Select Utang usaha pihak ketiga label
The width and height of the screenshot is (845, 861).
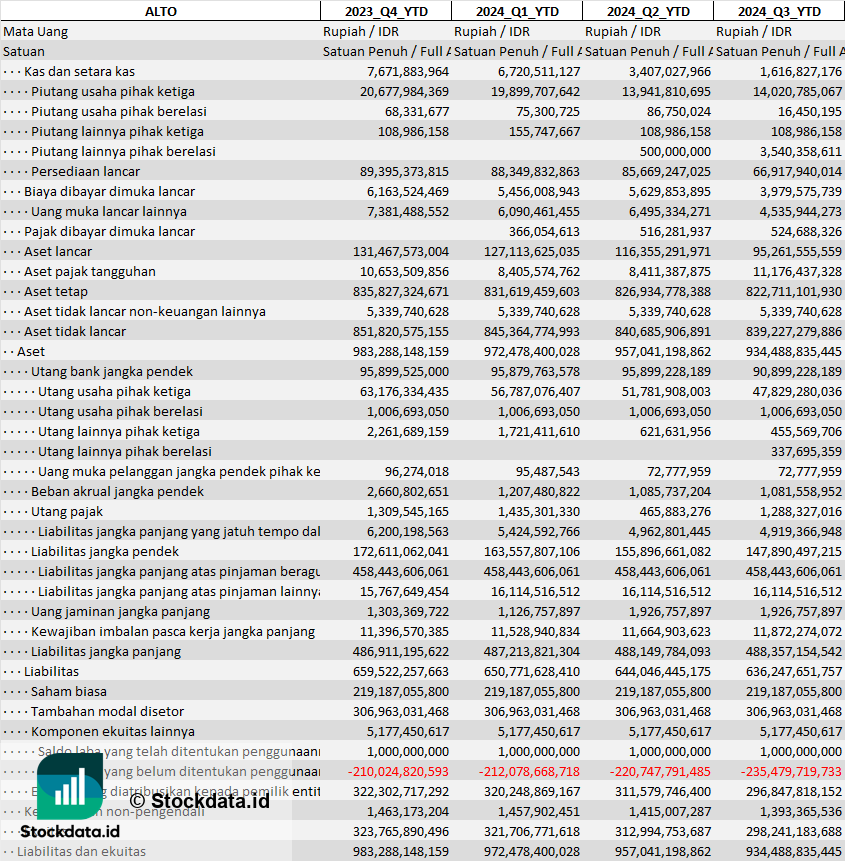point(114,392)
